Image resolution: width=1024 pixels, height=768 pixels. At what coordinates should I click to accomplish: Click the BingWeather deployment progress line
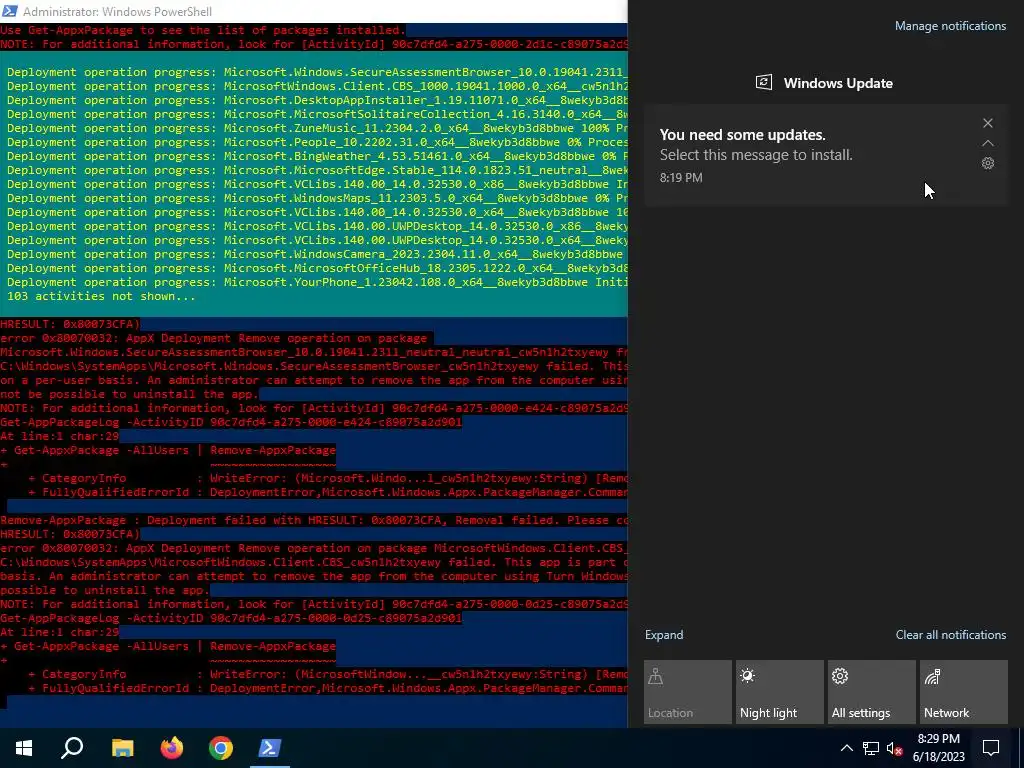coord(317,156)
